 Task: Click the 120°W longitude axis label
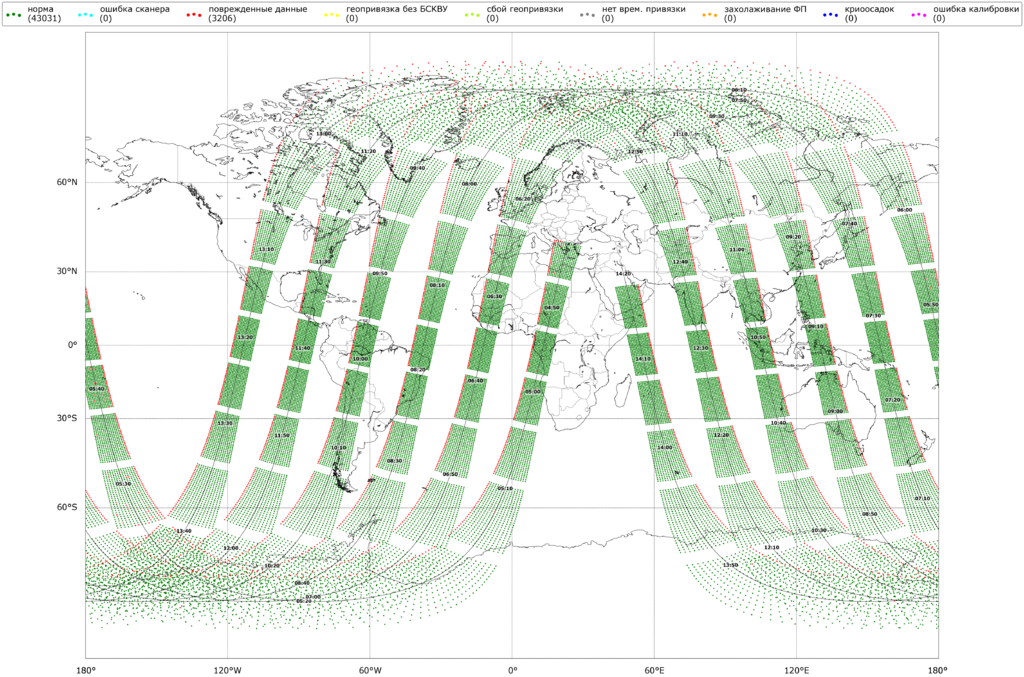coord(227,668)
